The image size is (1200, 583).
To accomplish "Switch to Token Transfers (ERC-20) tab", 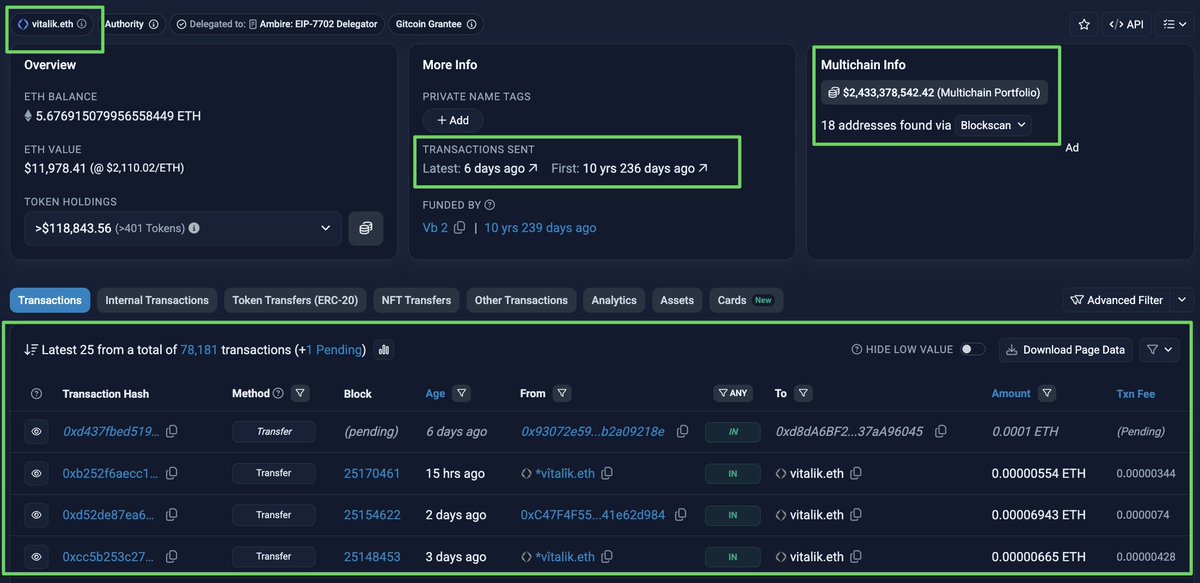I will coord(295,300).
